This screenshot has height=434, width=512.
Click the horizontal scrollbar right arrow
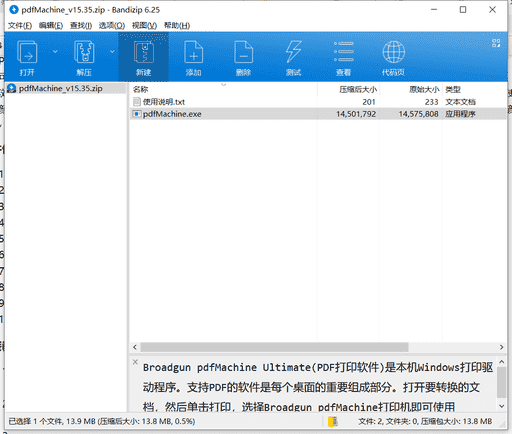[501, 347]
